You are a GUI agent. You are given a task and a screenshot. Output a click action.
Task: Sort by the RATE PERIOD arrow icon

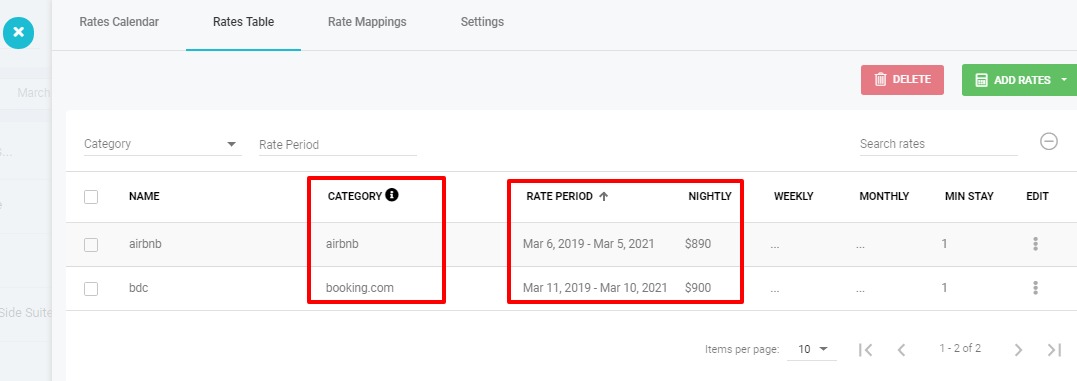[604, 196]
